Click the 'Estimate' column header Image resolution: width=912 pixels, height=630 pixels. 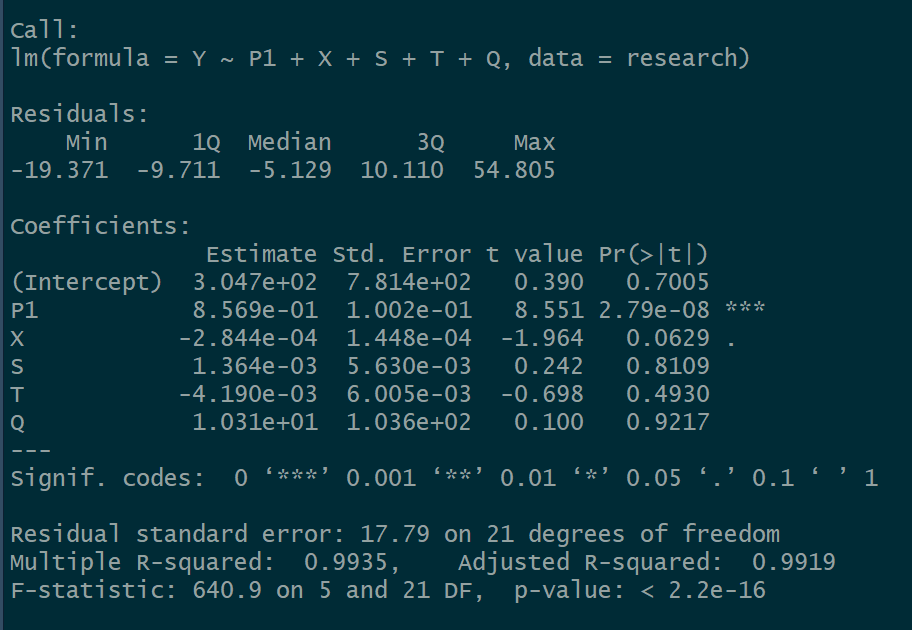click(x=261, y=255)
